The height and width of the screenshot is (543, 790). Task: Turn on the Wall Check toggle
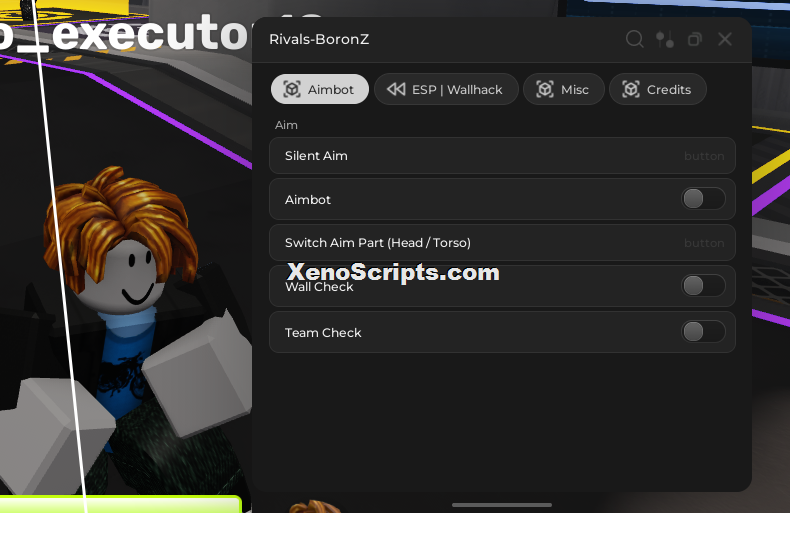pos(703,286)
